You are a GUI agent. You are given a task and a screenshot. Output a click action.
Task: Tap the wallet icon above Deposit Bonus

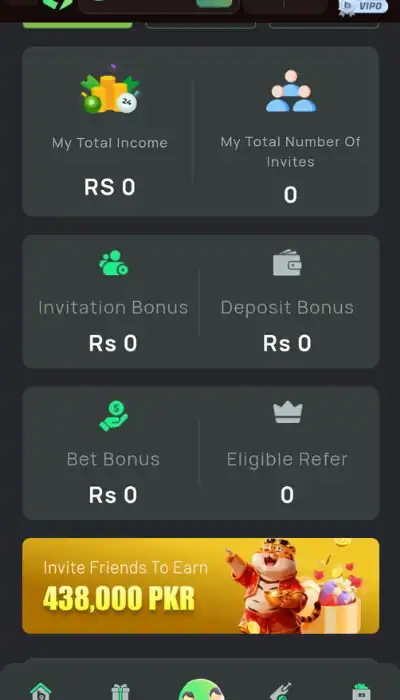[x=287, y=262]
